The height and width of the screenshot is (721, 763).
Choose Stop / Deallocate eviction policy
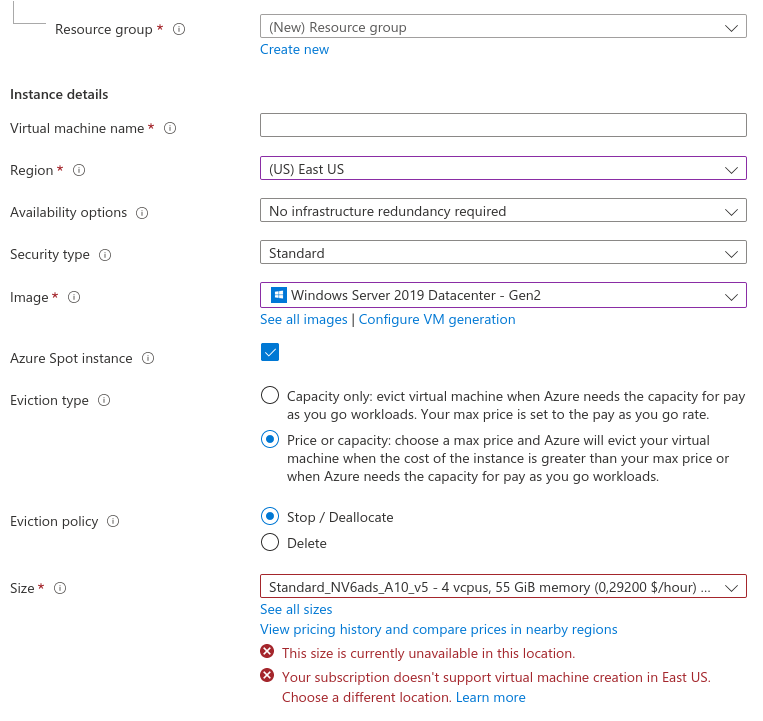pos(270,516)
